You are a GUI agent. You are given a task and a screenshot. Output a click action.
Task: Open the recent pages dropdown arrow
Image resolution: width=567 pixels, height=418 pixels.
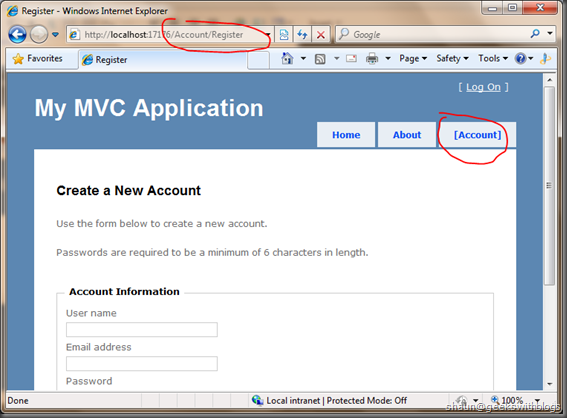tap(55, 35)
